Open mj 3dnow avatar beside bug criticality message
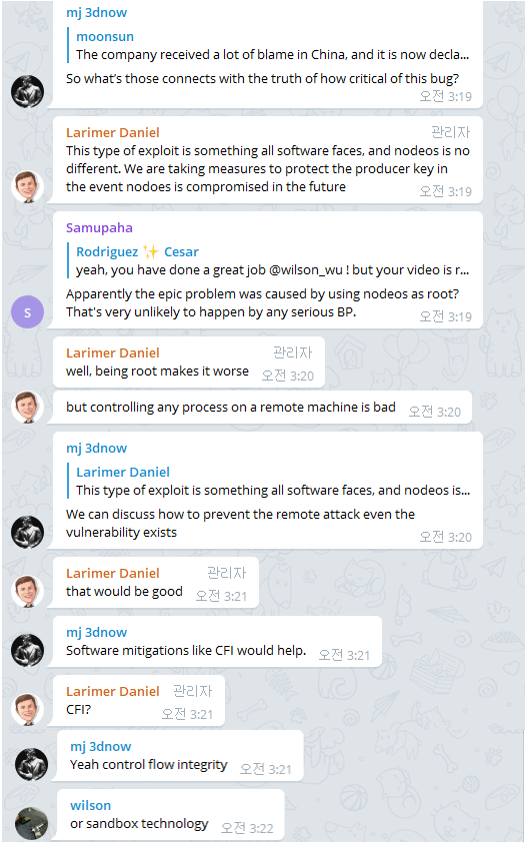 27,92
